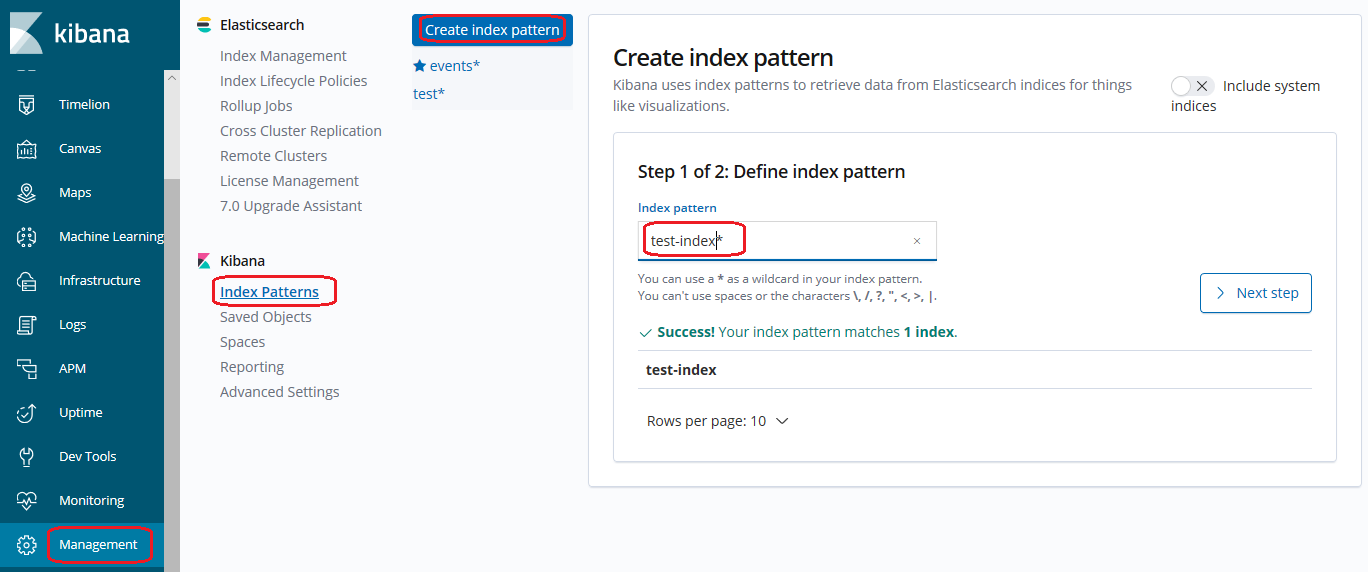Open Cross Cluster Replication link
Image resolution: width=1368 pixels, height=572 pixels.
[x=301, y=131]
